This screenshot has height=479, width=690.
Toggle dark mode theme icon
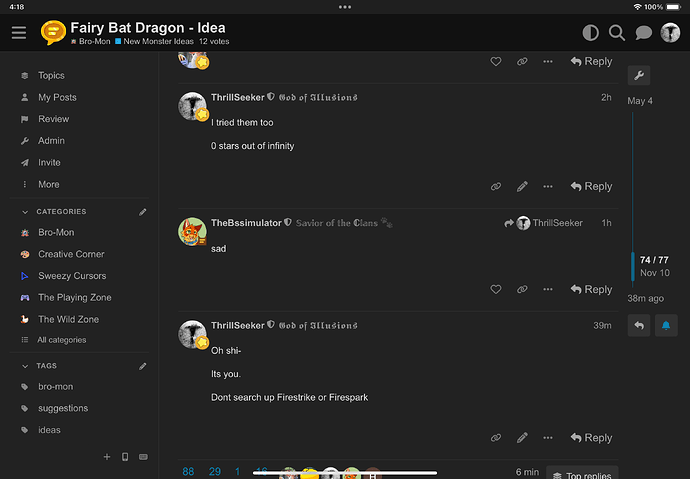tap(591, 33)
